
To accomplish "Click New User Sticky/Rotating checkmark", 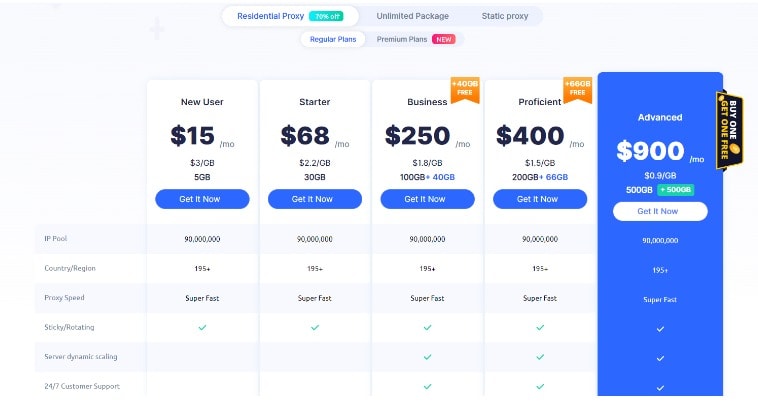I will [x=202, y=327].
